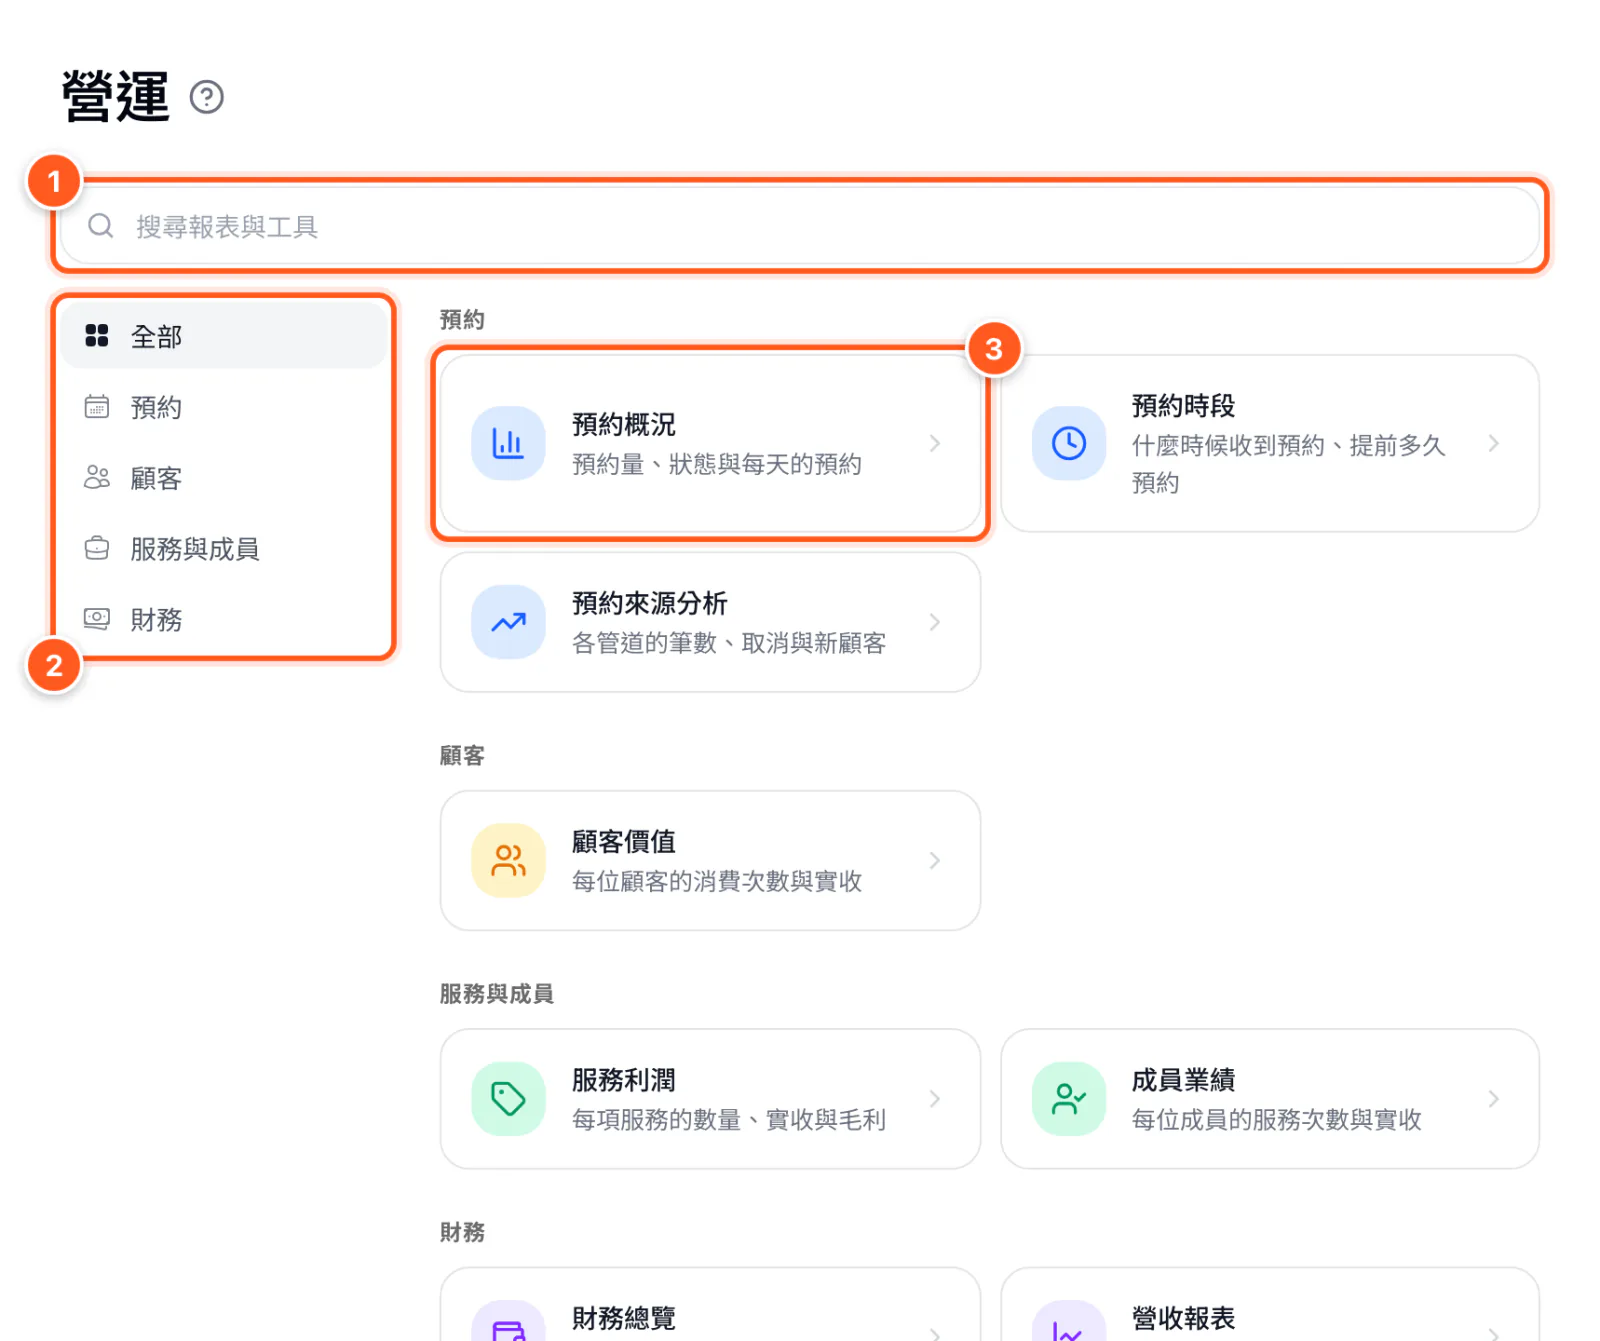Click the text 預約量、狀態與每天的預約
The image size is (1600, 1341).
tap(717, 464)
